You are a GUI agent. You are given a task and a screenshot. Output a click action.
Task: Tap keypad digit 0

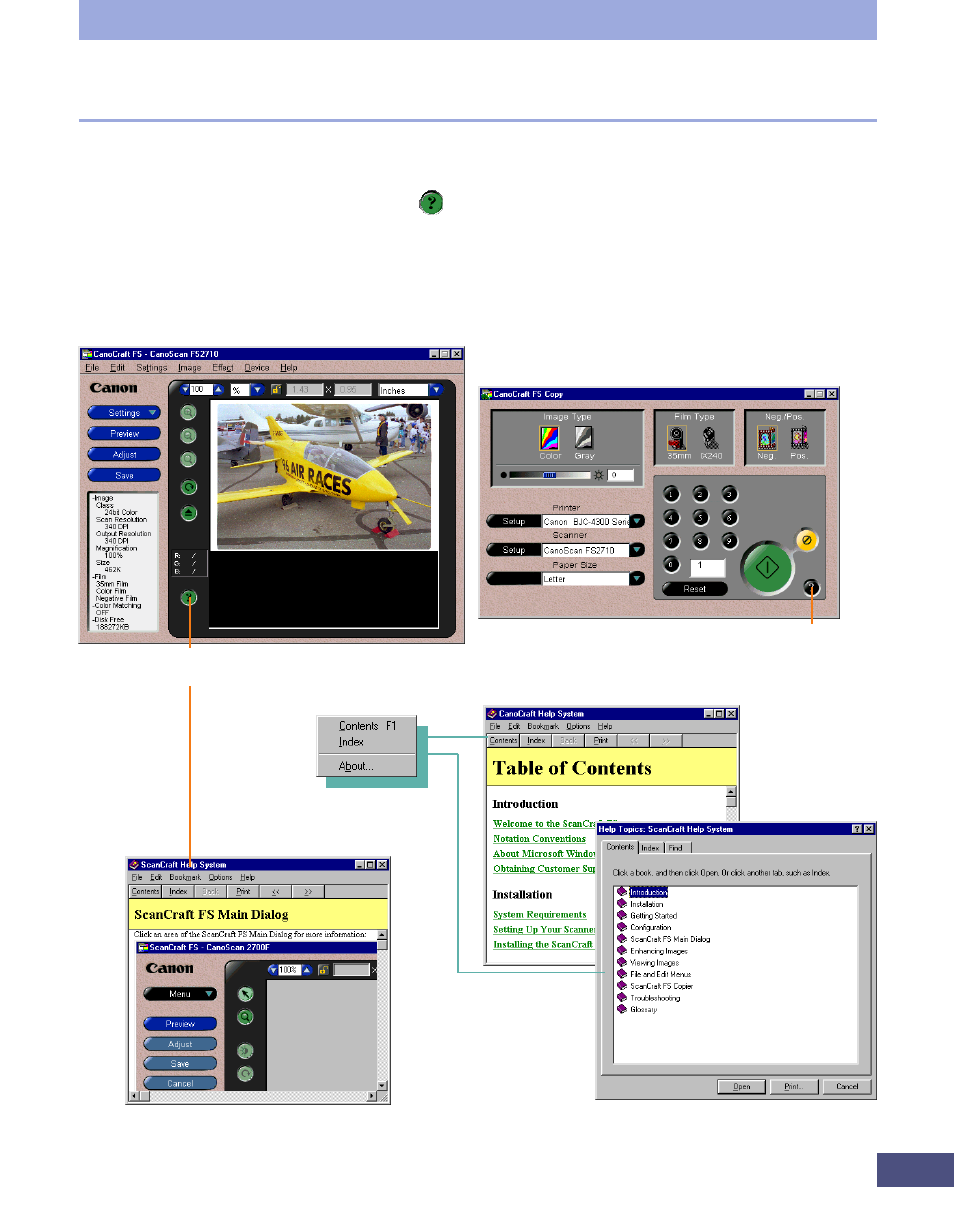coord(672,566)
